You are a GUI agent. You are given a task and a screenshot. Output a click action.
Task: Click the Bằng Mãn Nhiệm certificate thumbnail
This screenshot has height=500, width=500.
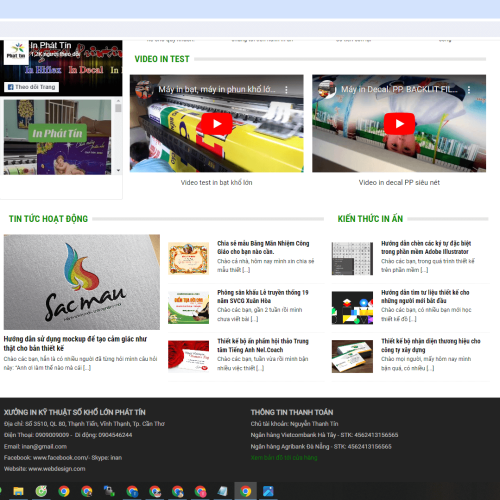(188, 258)
